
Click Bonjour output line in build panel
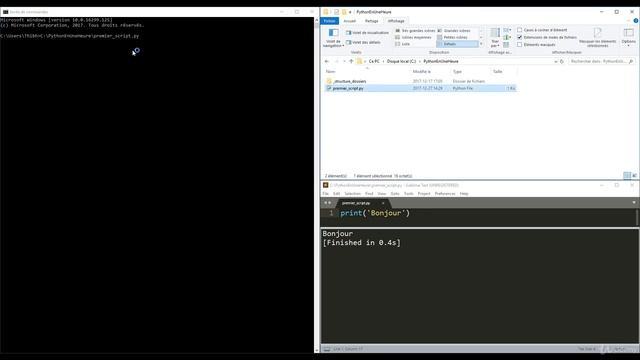[x=338, y=234]
